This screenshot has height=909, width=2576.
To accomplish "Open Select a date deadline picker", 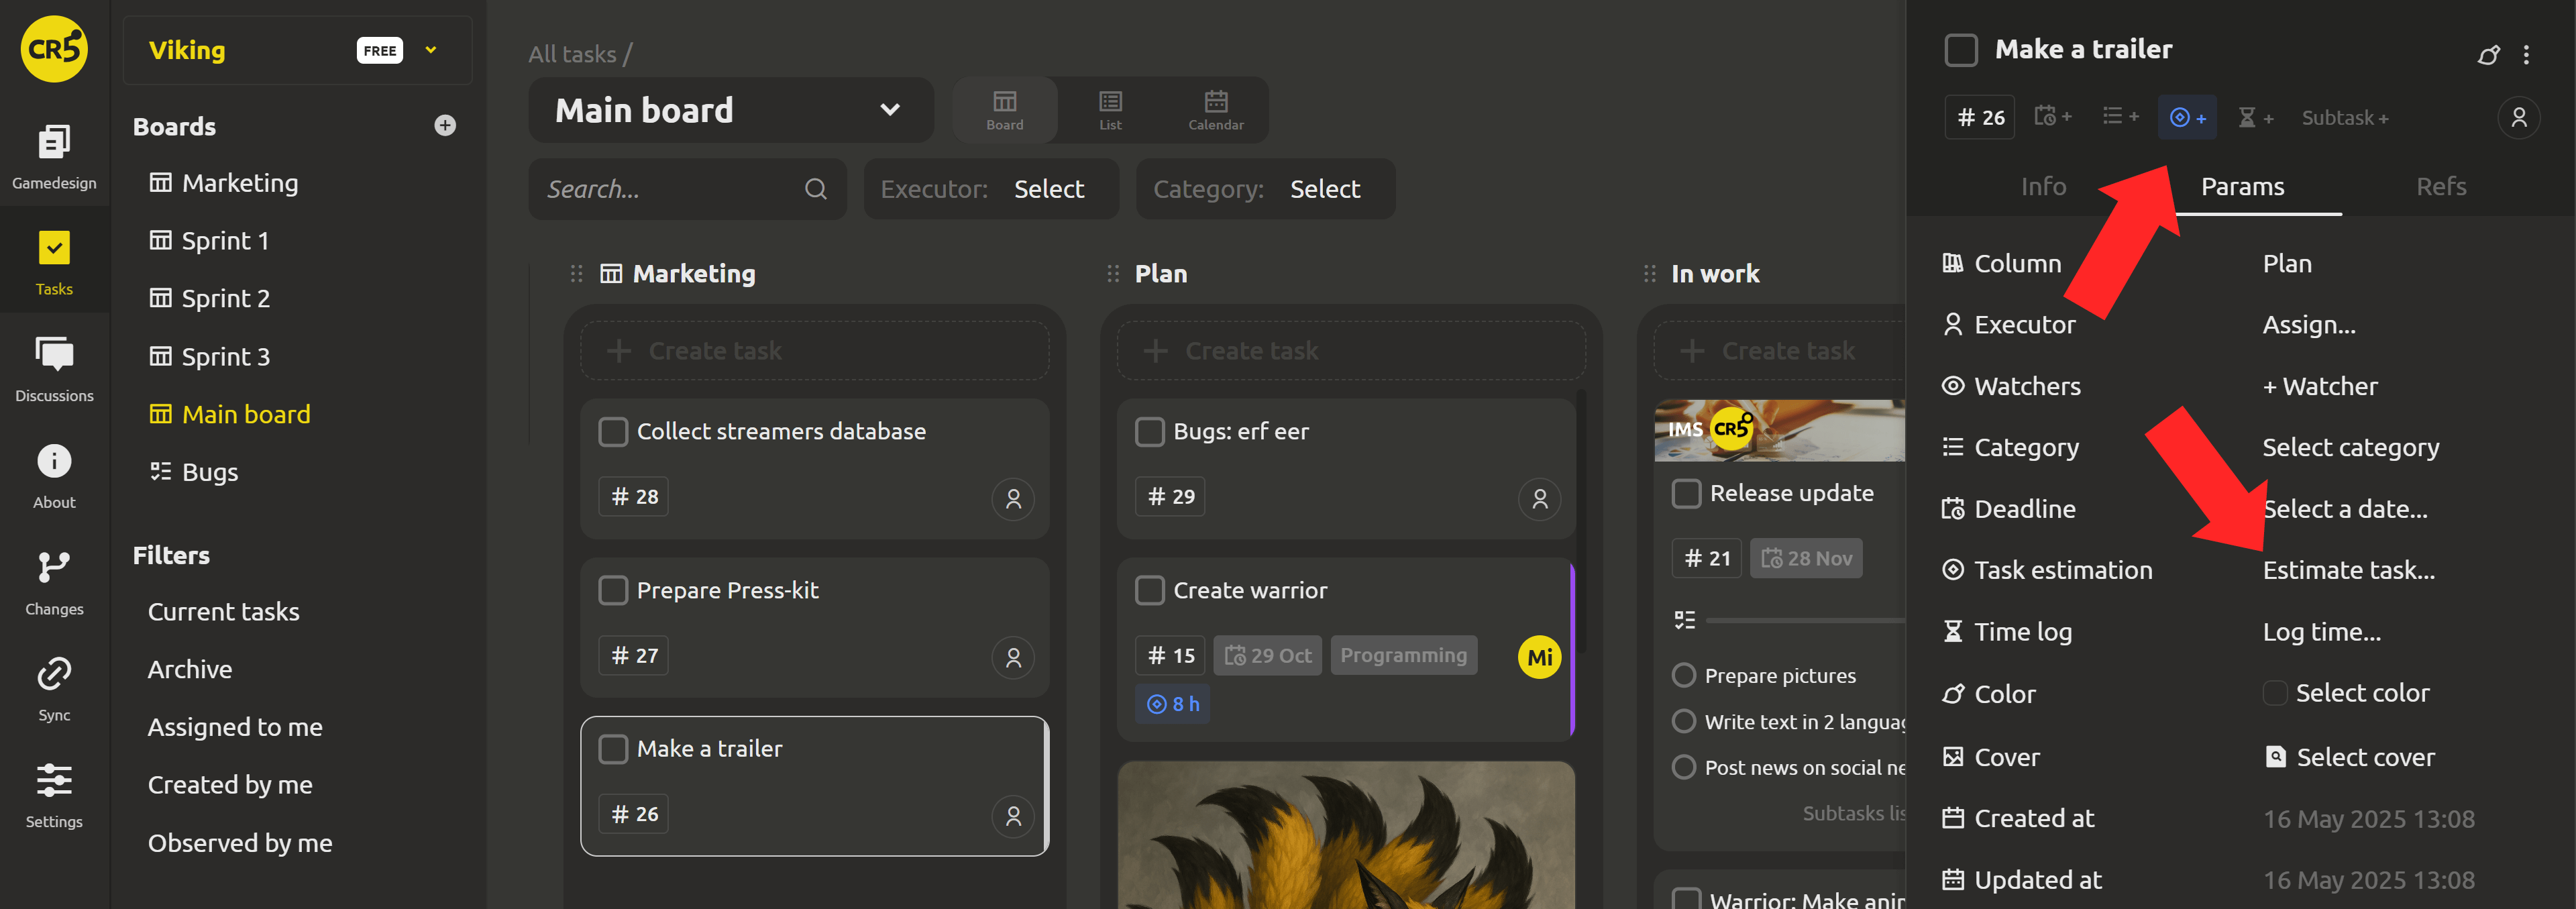I will click(2344, 509).
